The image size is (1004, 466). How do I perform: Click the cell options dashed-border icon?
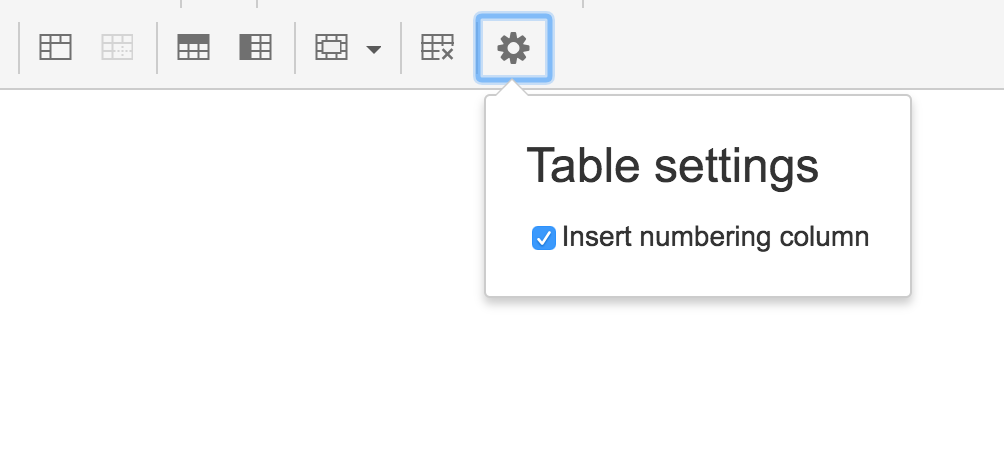click(331, 47)
